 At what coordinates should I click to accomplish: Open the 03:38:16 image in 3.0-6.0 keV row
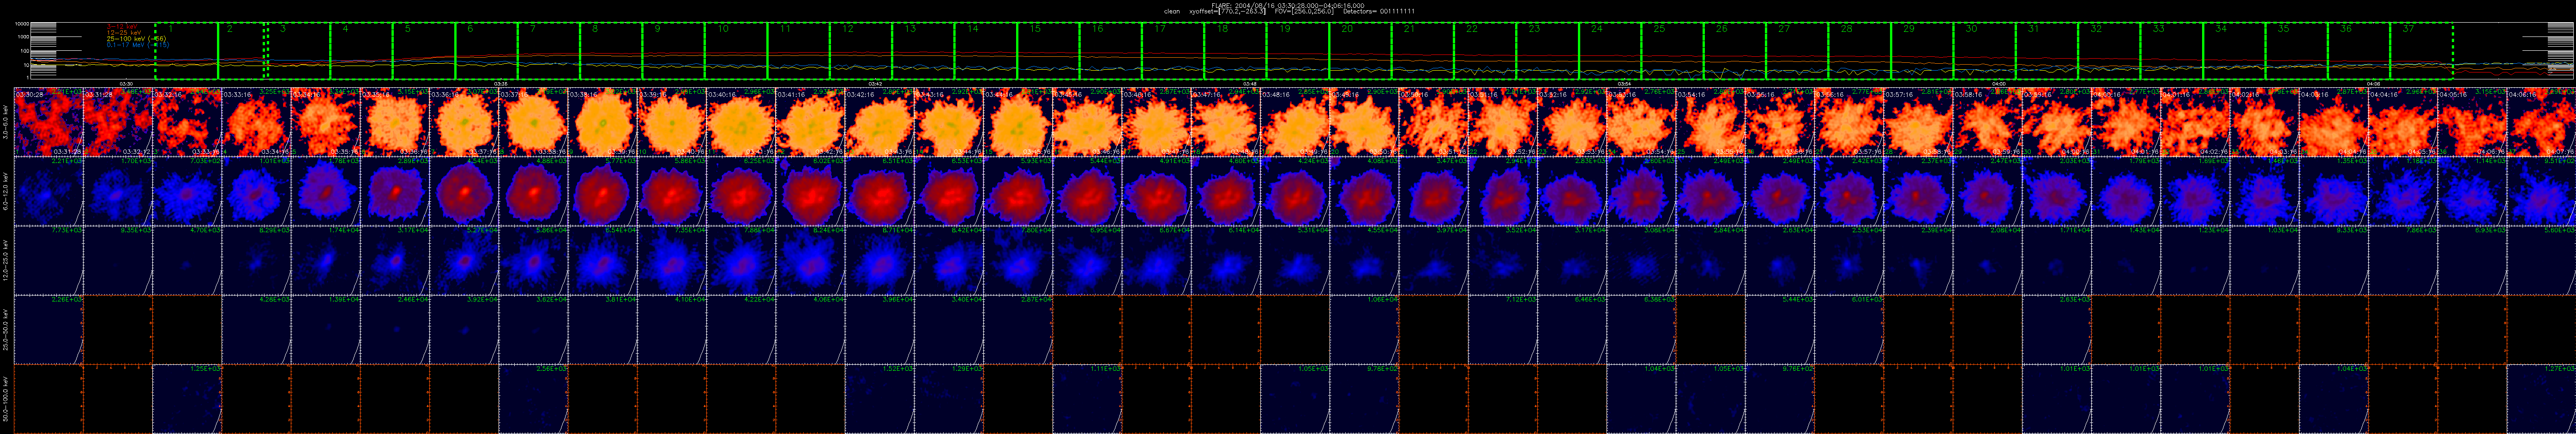pos(603,122)
